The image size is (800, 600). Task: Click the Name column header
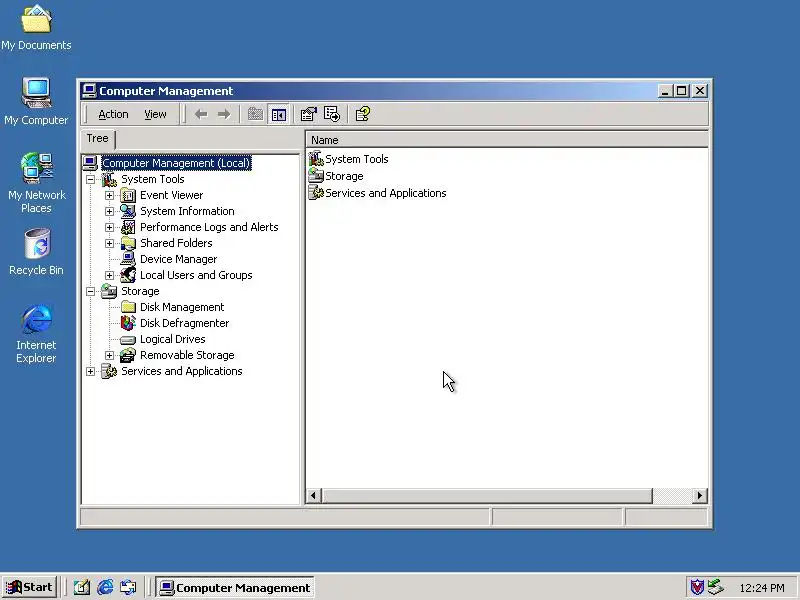(507, 140)
